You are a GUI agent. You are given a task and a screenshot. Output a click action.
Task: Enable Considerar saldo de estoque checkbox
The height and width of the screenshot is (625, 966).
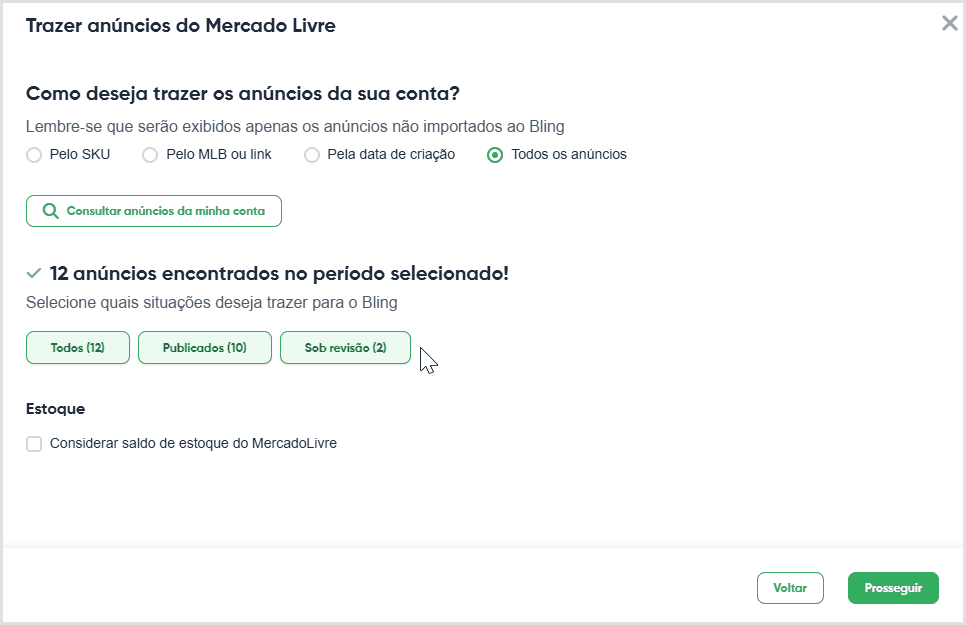pos(34,444)
